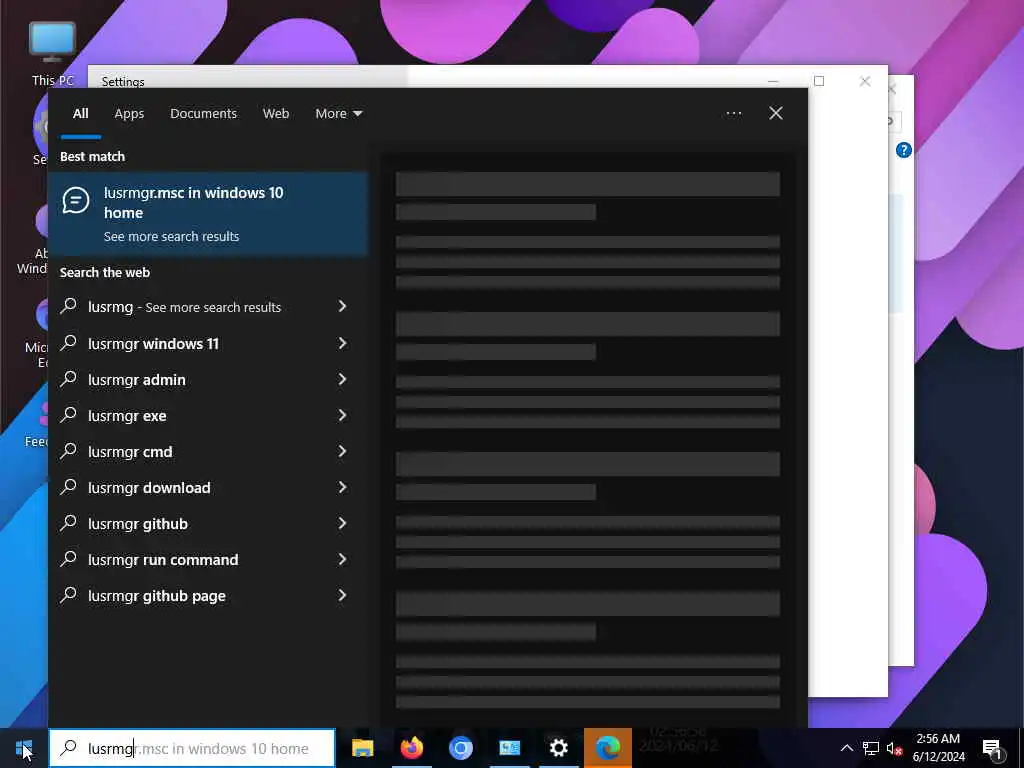Open the best match lusrmgr.msc in windows 10 home
This screenshot has width=1024, height=768.
208,213
